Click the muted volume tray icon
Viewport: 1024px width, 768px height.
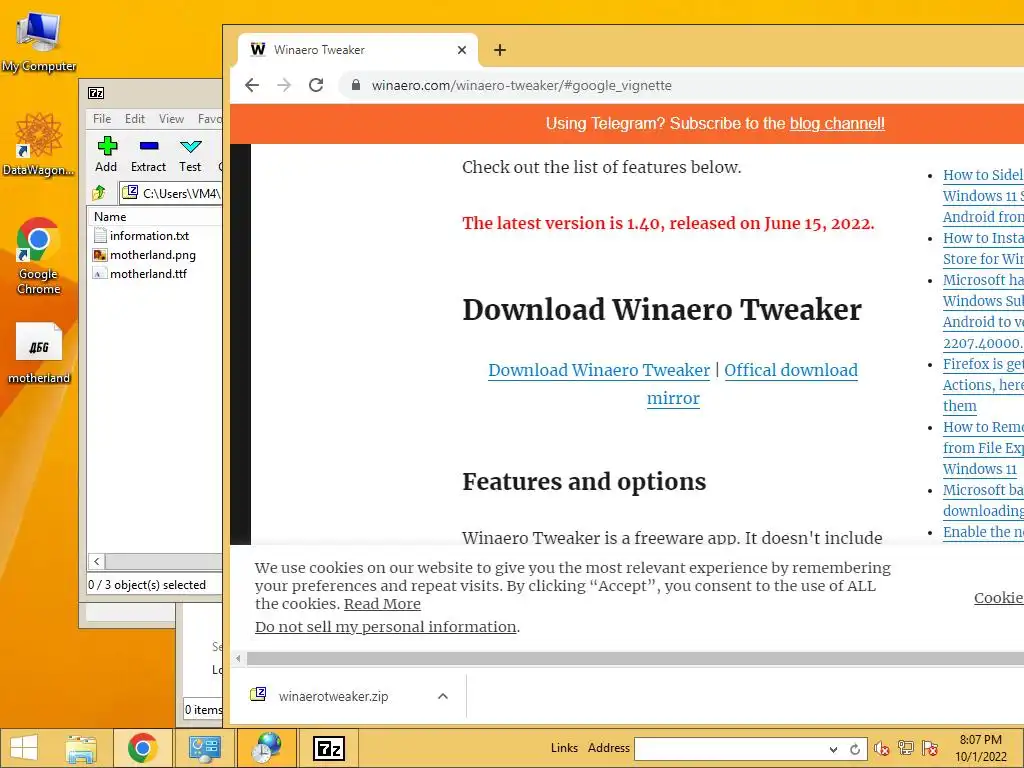tap(882, 748)
